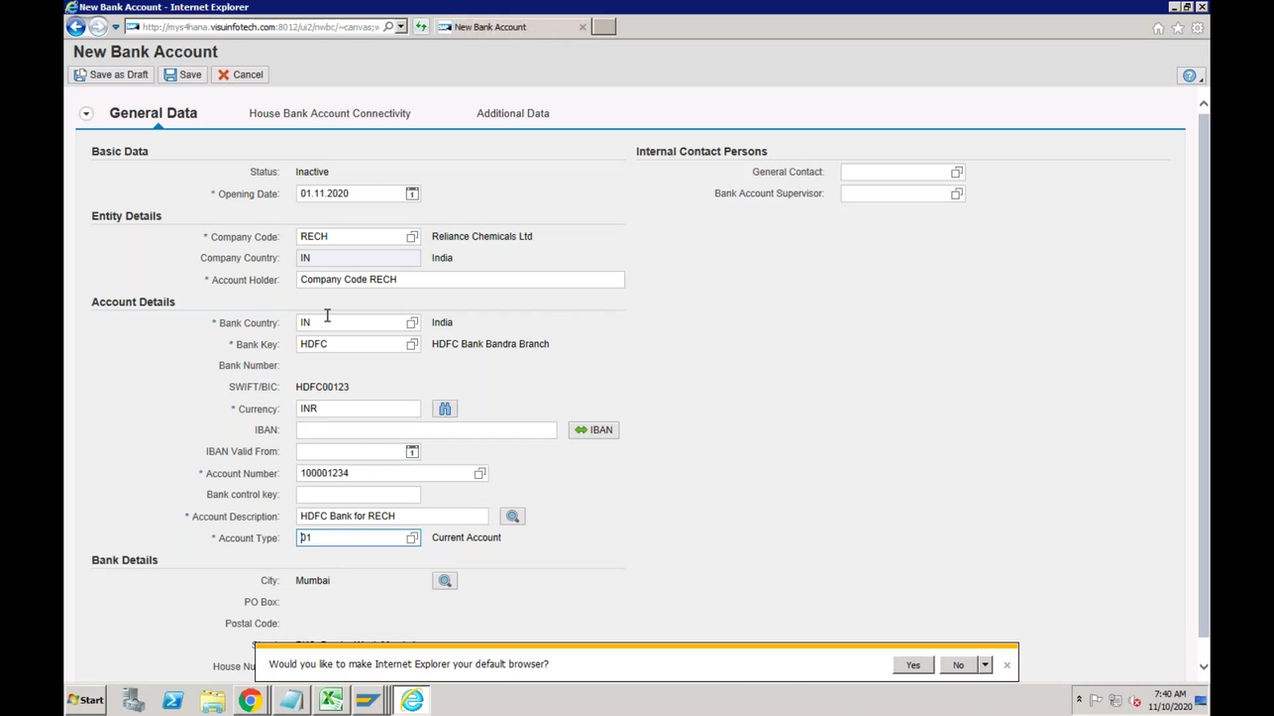The image size is (1274, 716).
Task: Switch to the Additional Data tab
Action: 512,113
